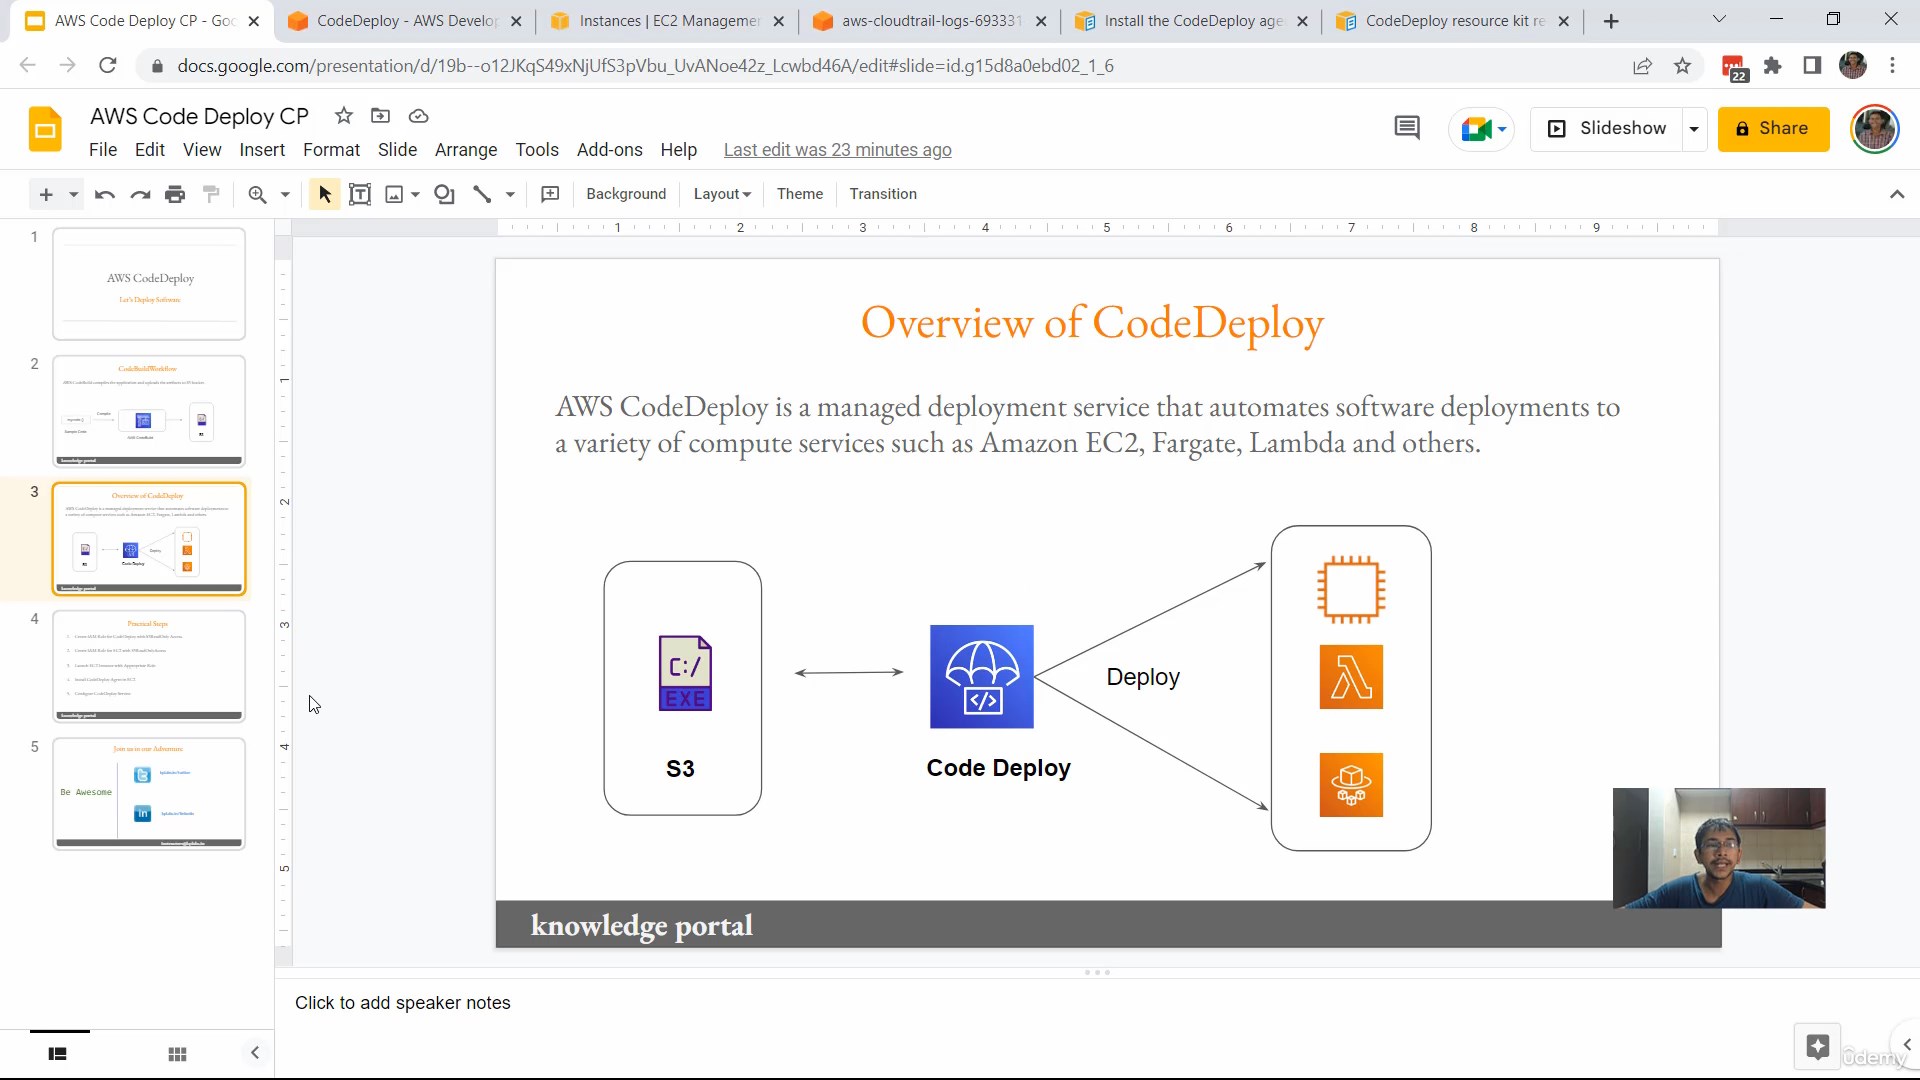The height and width of the screenshot is (1080, 1920).
Task: Open the Edit menu
Action: [x=150, y=150]
